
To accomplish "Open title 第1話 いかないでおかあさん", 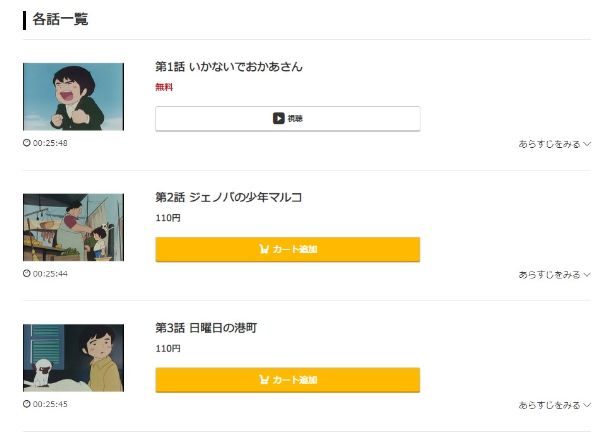I will coord(229,67).
